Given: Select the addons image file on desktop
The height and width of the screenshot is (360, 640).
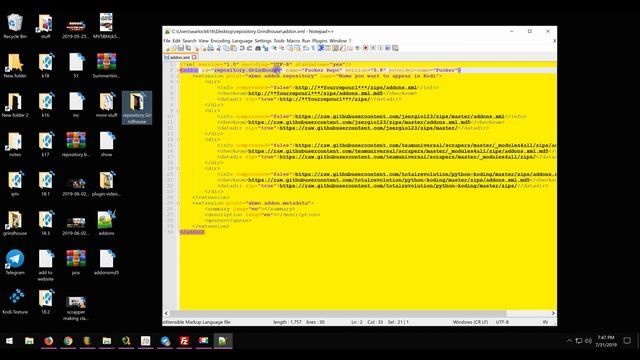Looking at the screenshot, I should tap(106, 223).
